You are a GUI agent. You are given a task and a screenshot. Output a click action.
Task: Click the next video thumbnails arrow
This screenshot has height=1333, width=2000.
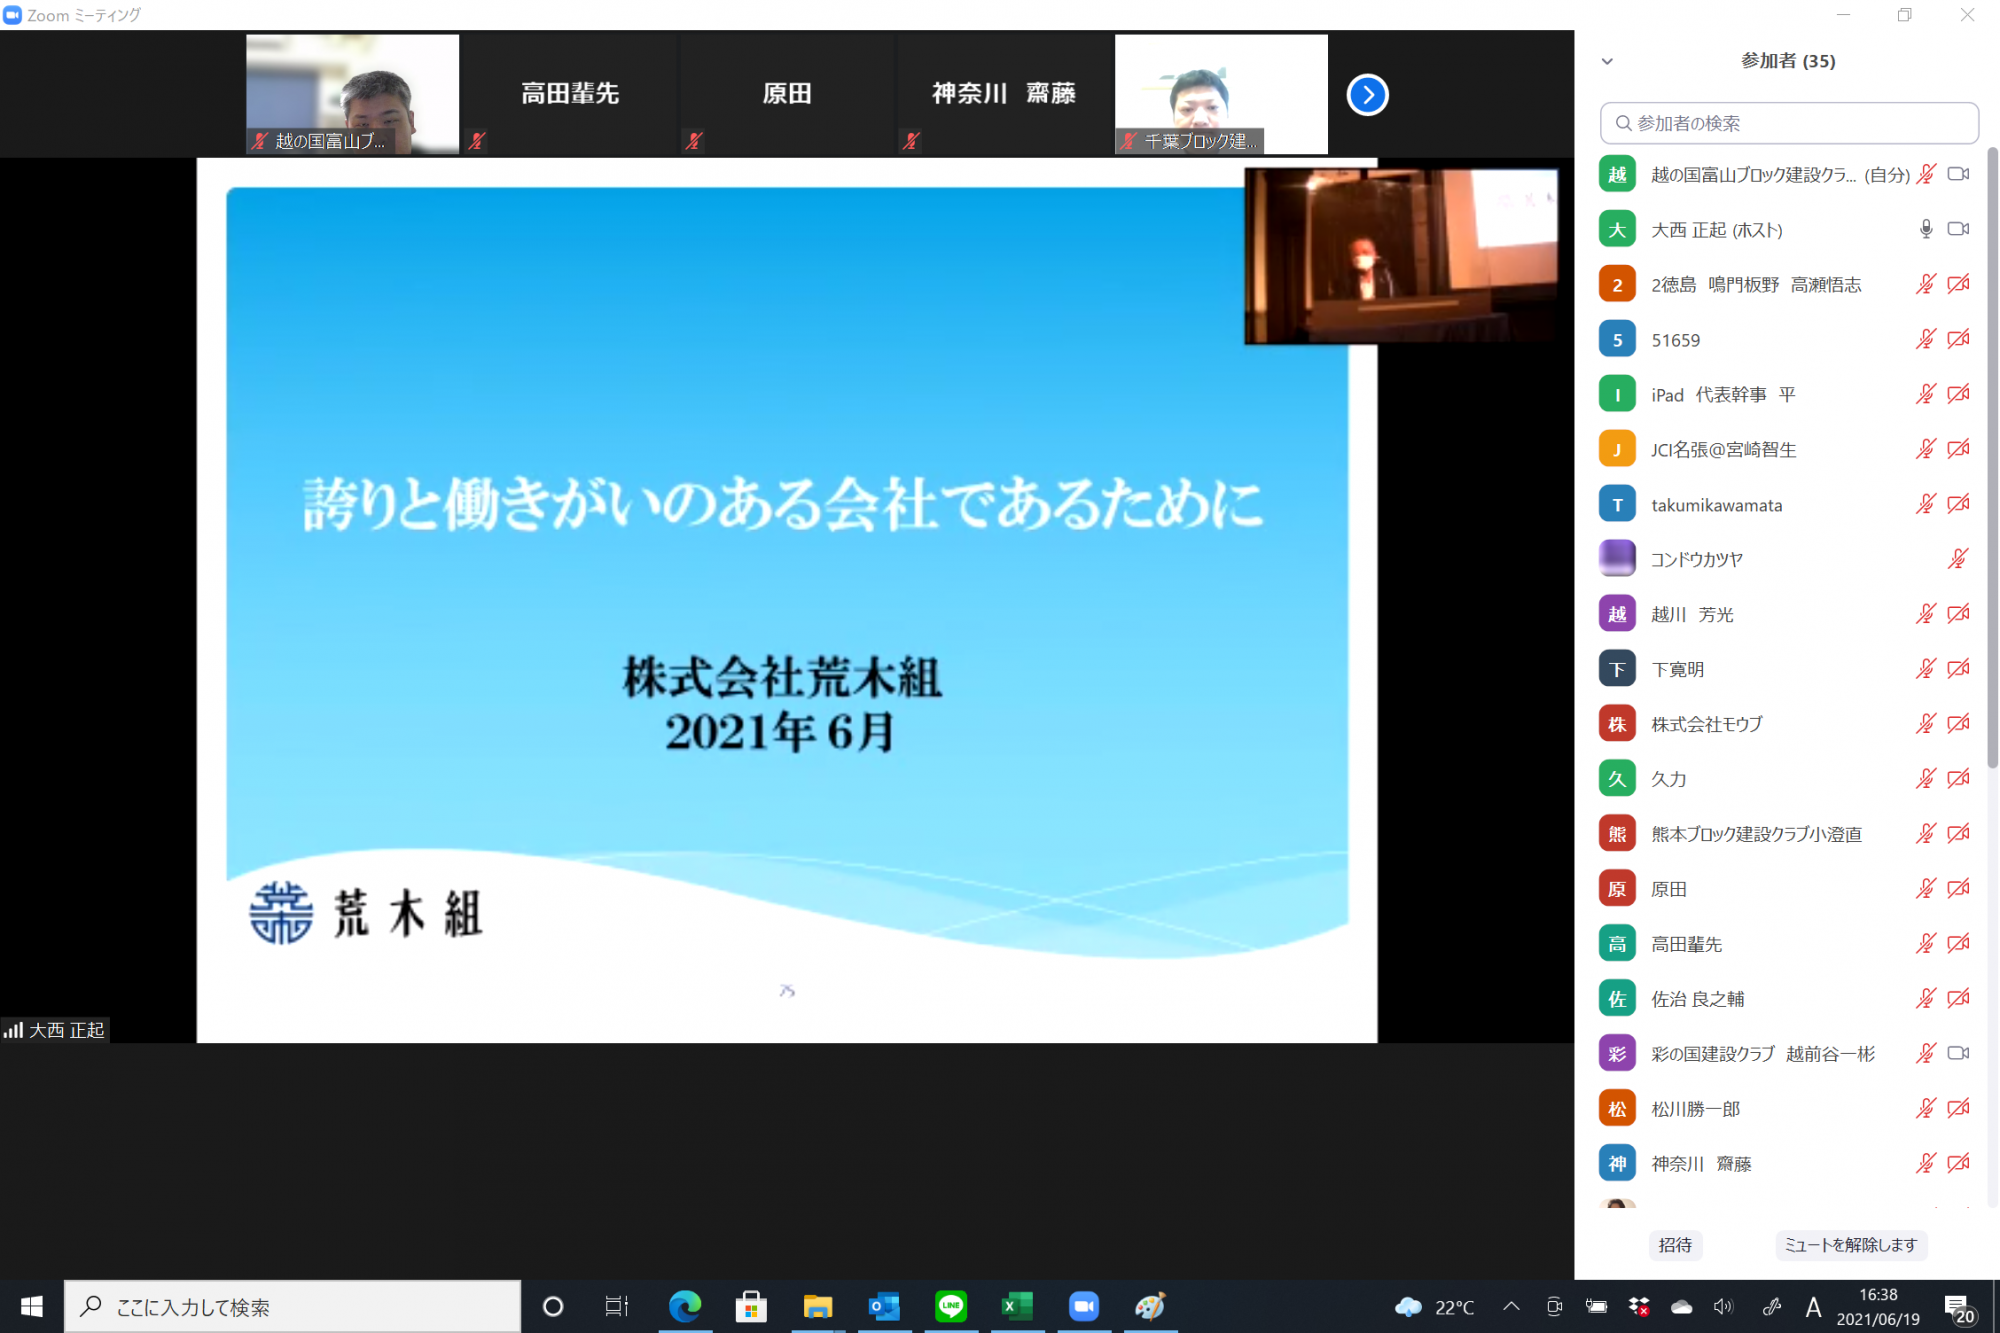pyautogui.click(x=1367, y=95)
